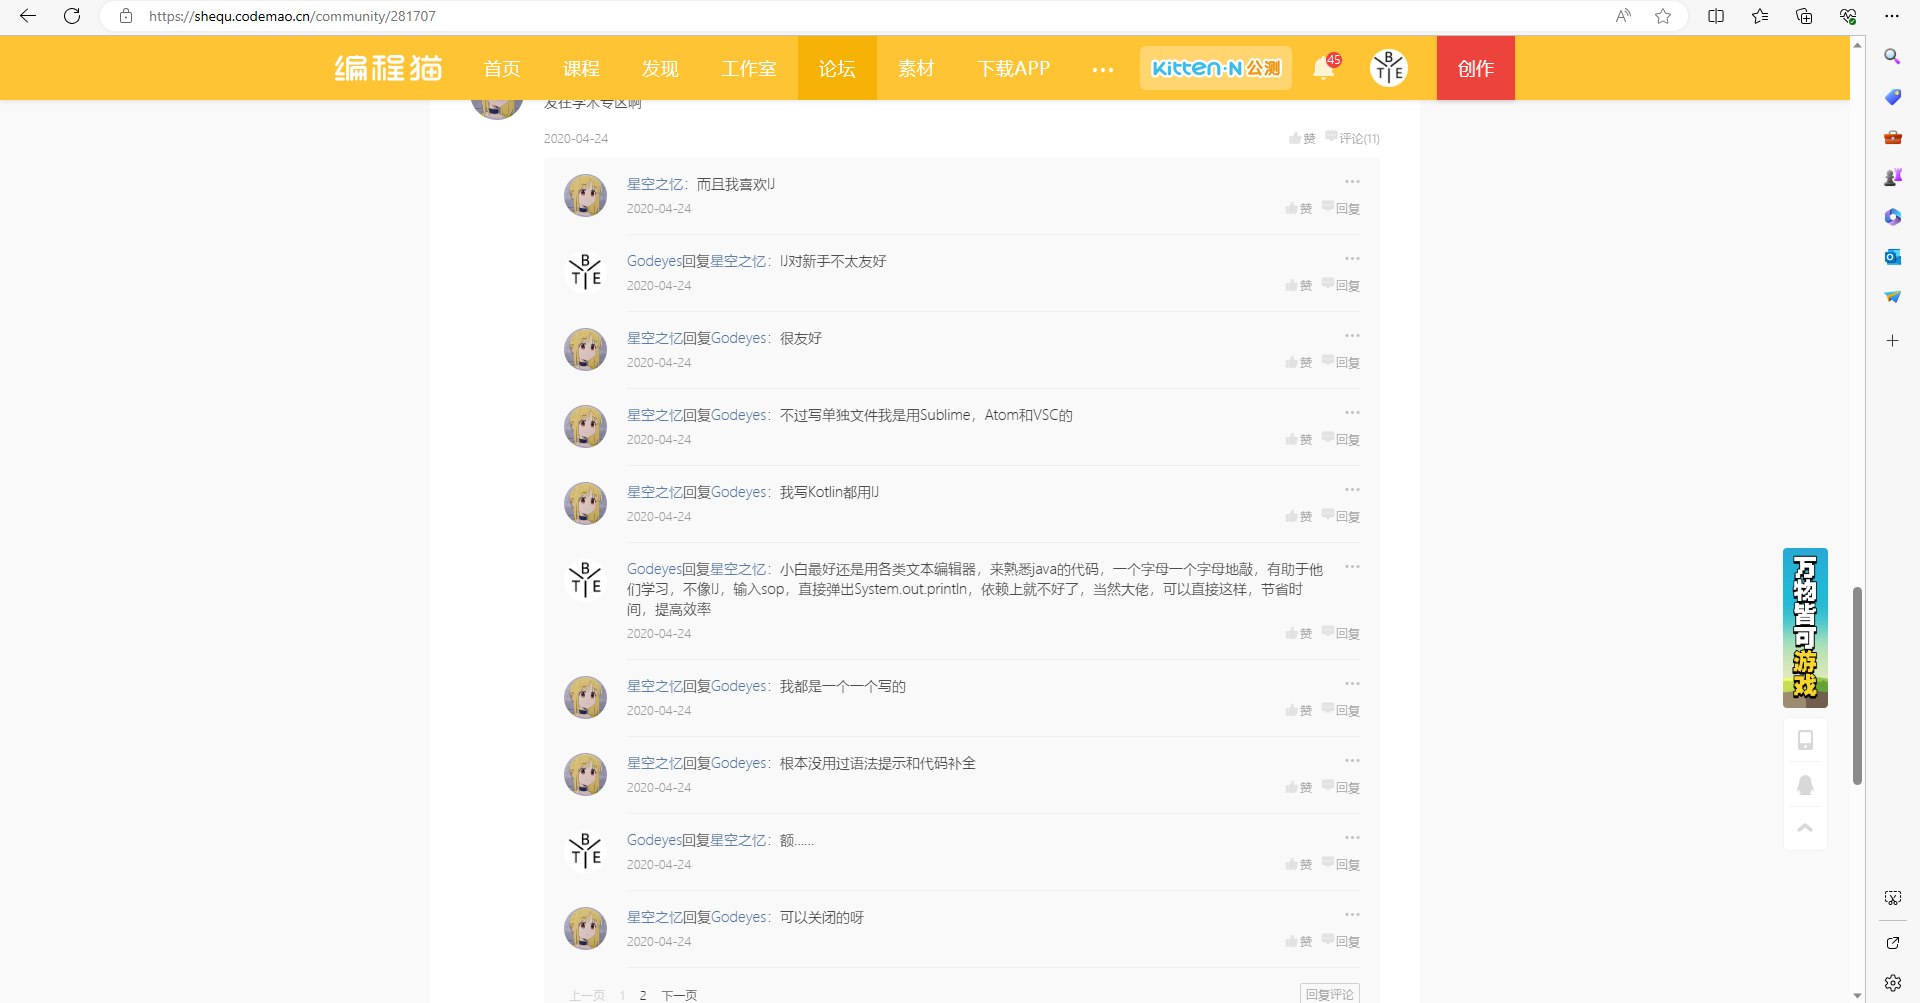Open the notification bell with 45 badge
This screenshot has width=1920, height=1003.
(x=1324, y=67)
